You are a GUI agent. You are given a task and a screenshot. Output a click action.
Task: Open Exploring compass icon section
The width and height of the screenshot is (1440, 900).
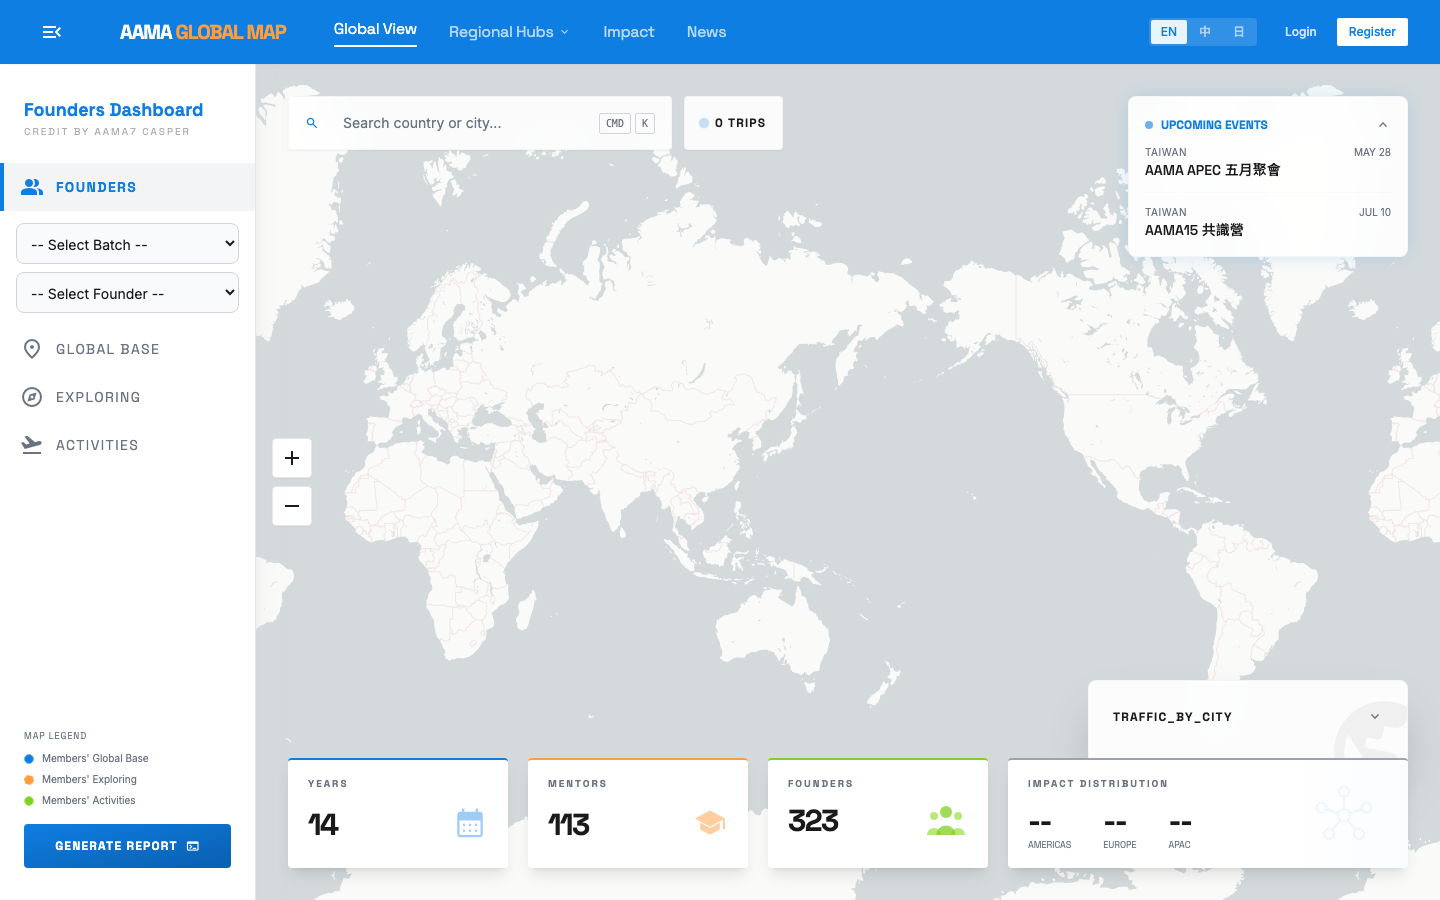(32, 397)
